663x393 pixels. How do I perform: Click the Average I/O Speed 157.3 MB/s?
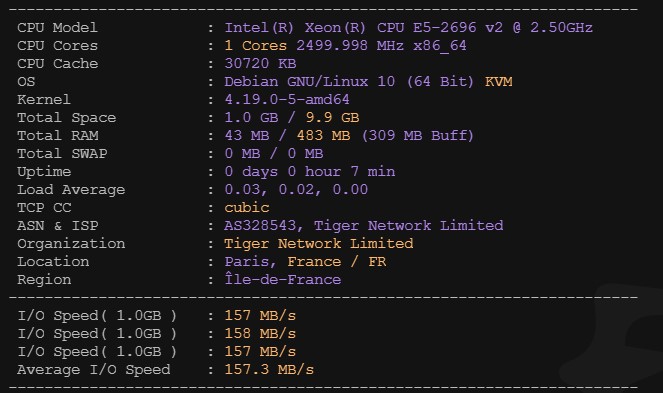(269, 369)
